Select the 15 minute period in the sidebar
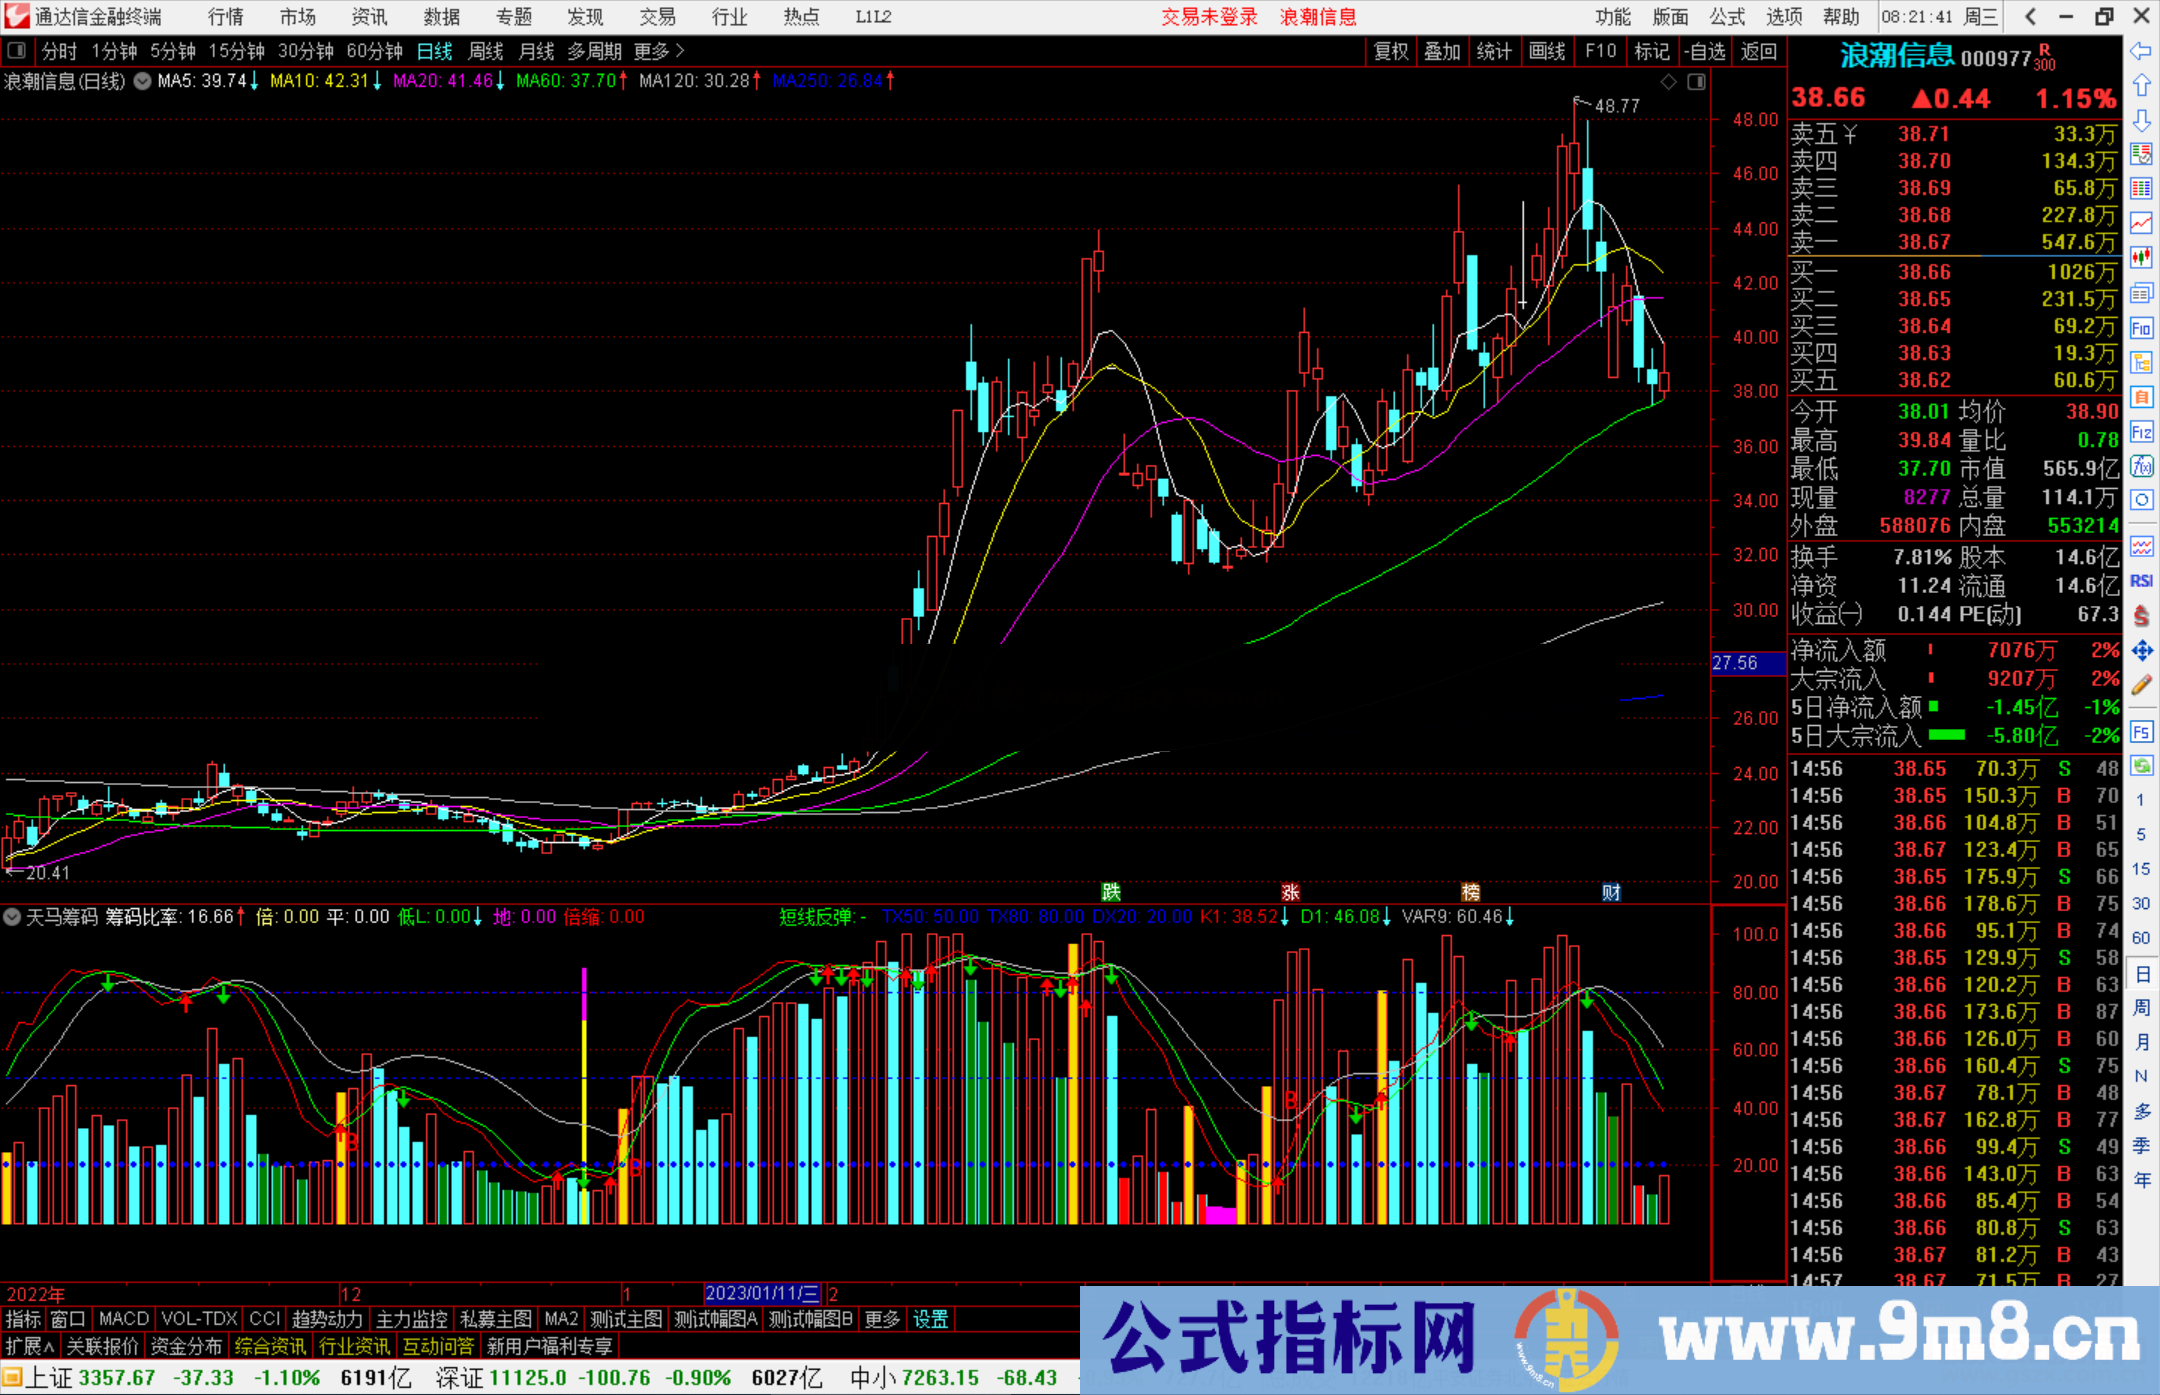The width and height of the screenshot is (2160, 1395). pos(2141,869)
